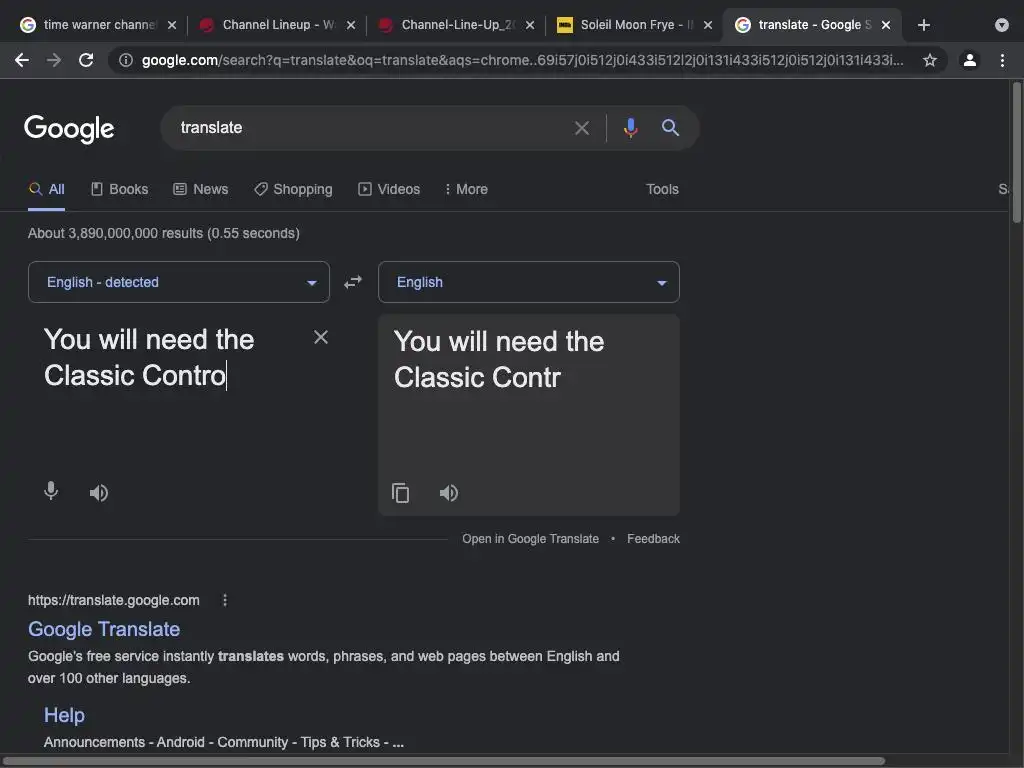This screenshot has height=768, width=1024.
Task: Close the translate - Google Search tab
Action: click(886, 25)
